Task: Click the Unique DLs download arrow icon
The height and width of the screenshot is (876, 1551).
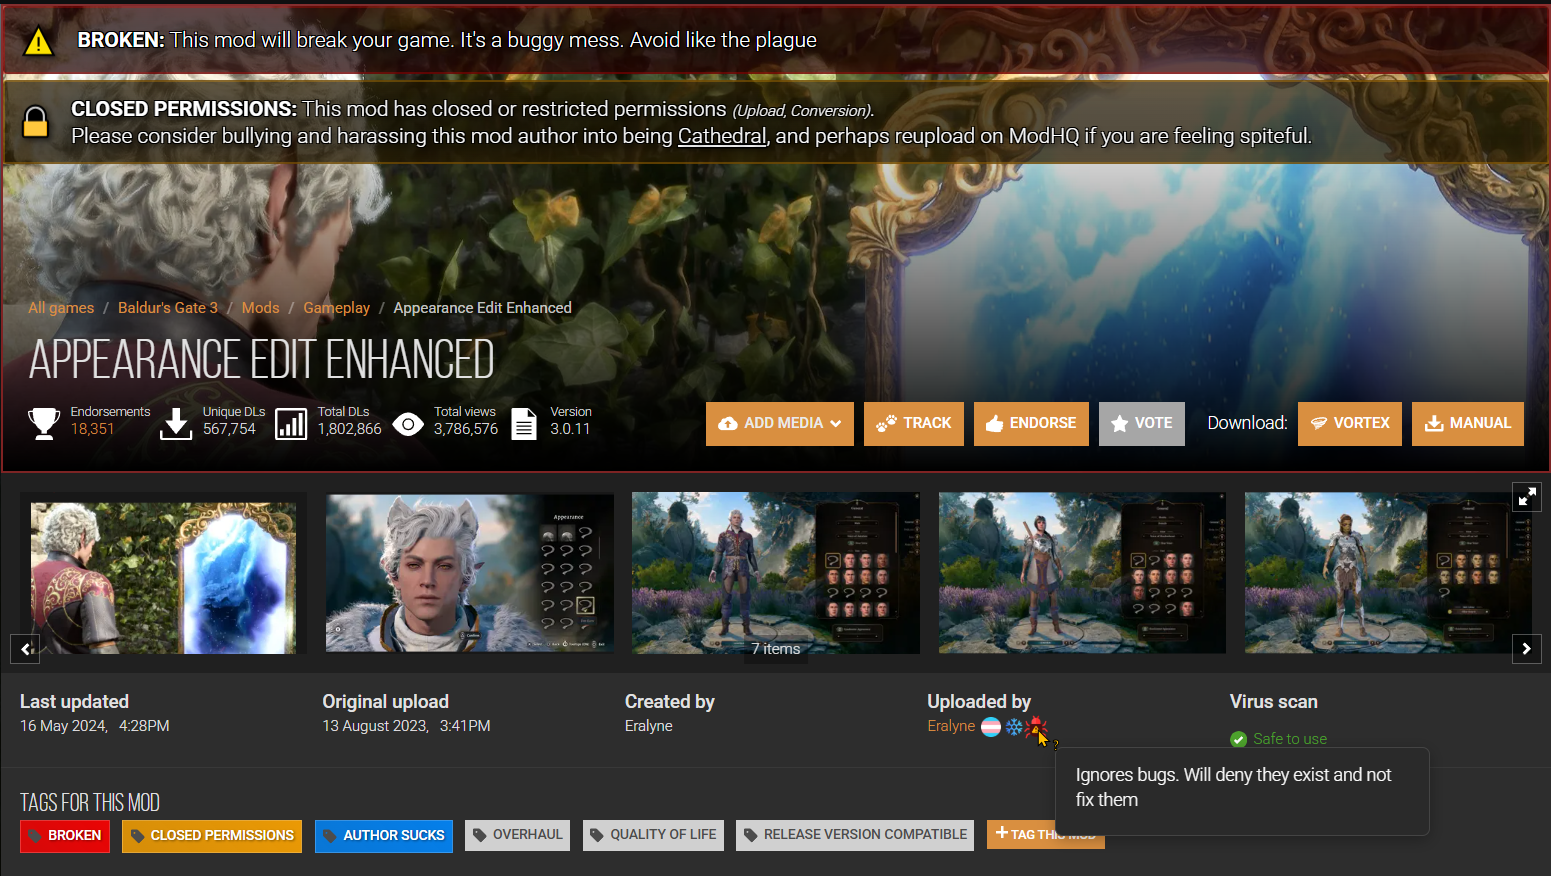Action: [176, 423]
